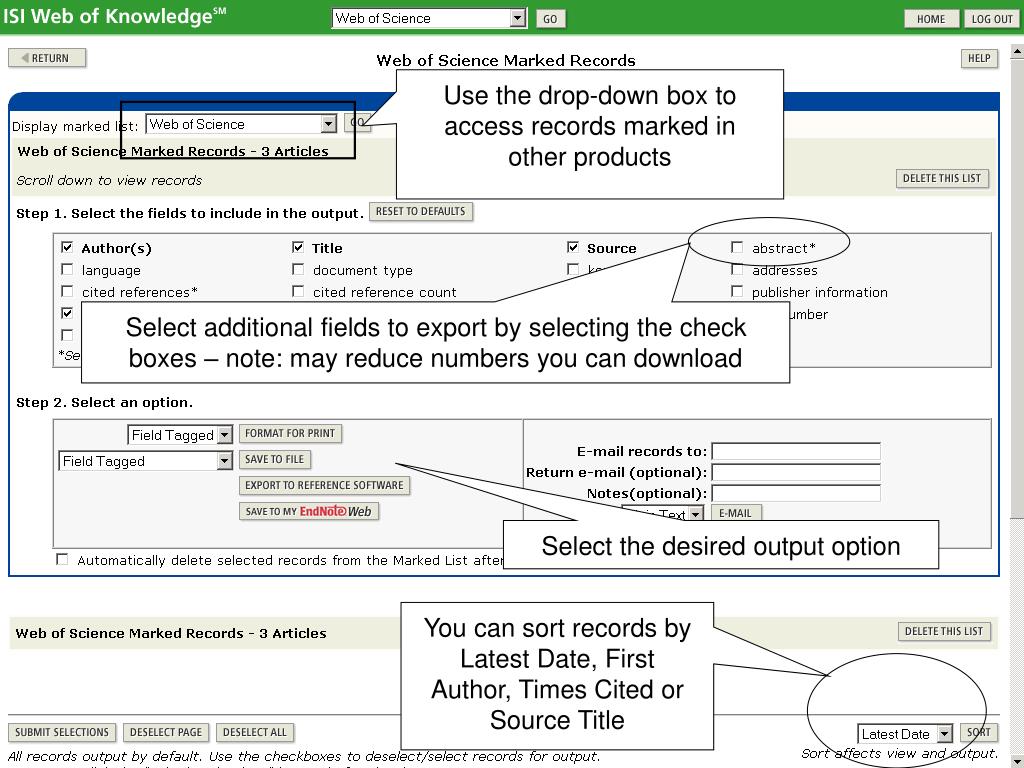Click the lower DELETE THIS LIST button
Image resolution: width=1024 pixels, height=768 pixels.
[x=944, y=632]
